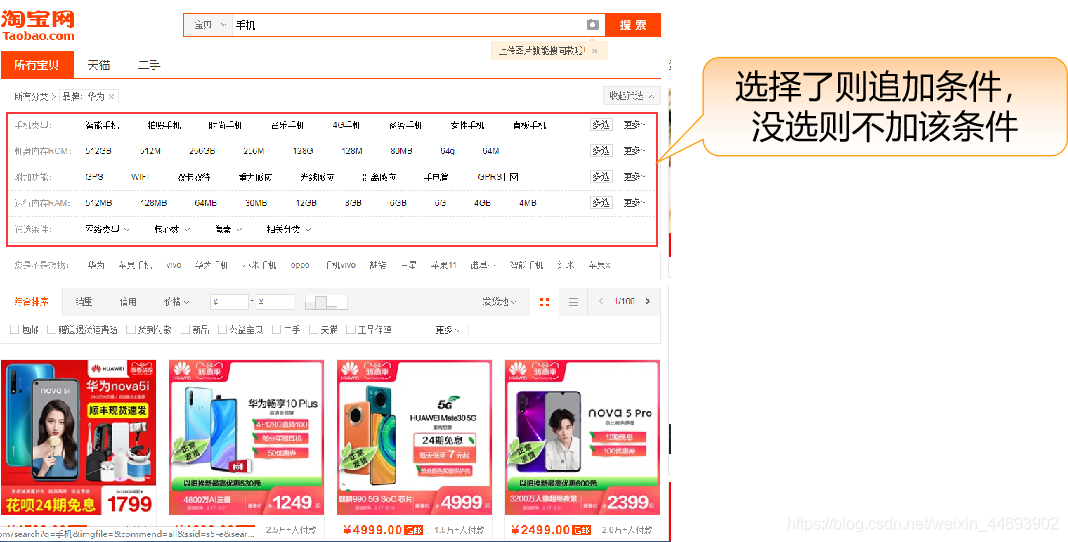Image resolution: width=1068 pixels, height=542 pixels.
Task: Filter additional features by GPS
Action: point(94,176)
